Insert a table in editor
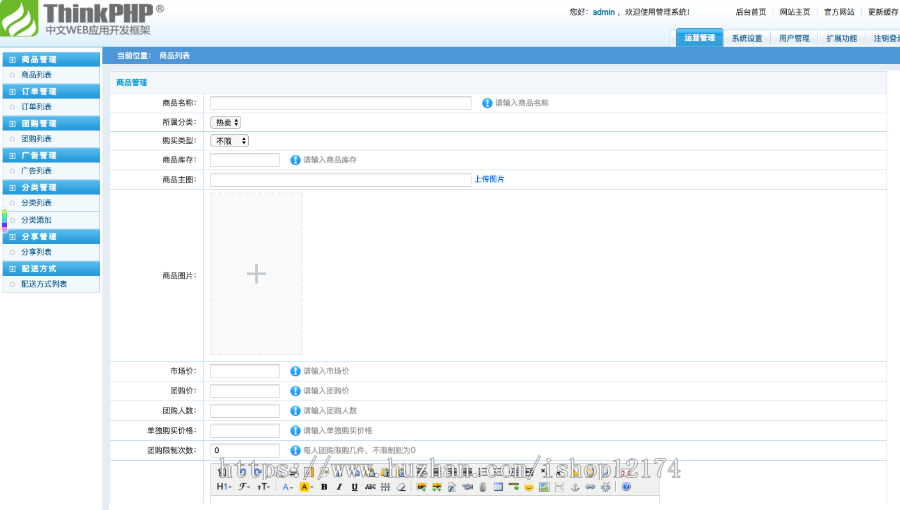The width and height of the screenshot is (900, 510). tap(498, 487)
